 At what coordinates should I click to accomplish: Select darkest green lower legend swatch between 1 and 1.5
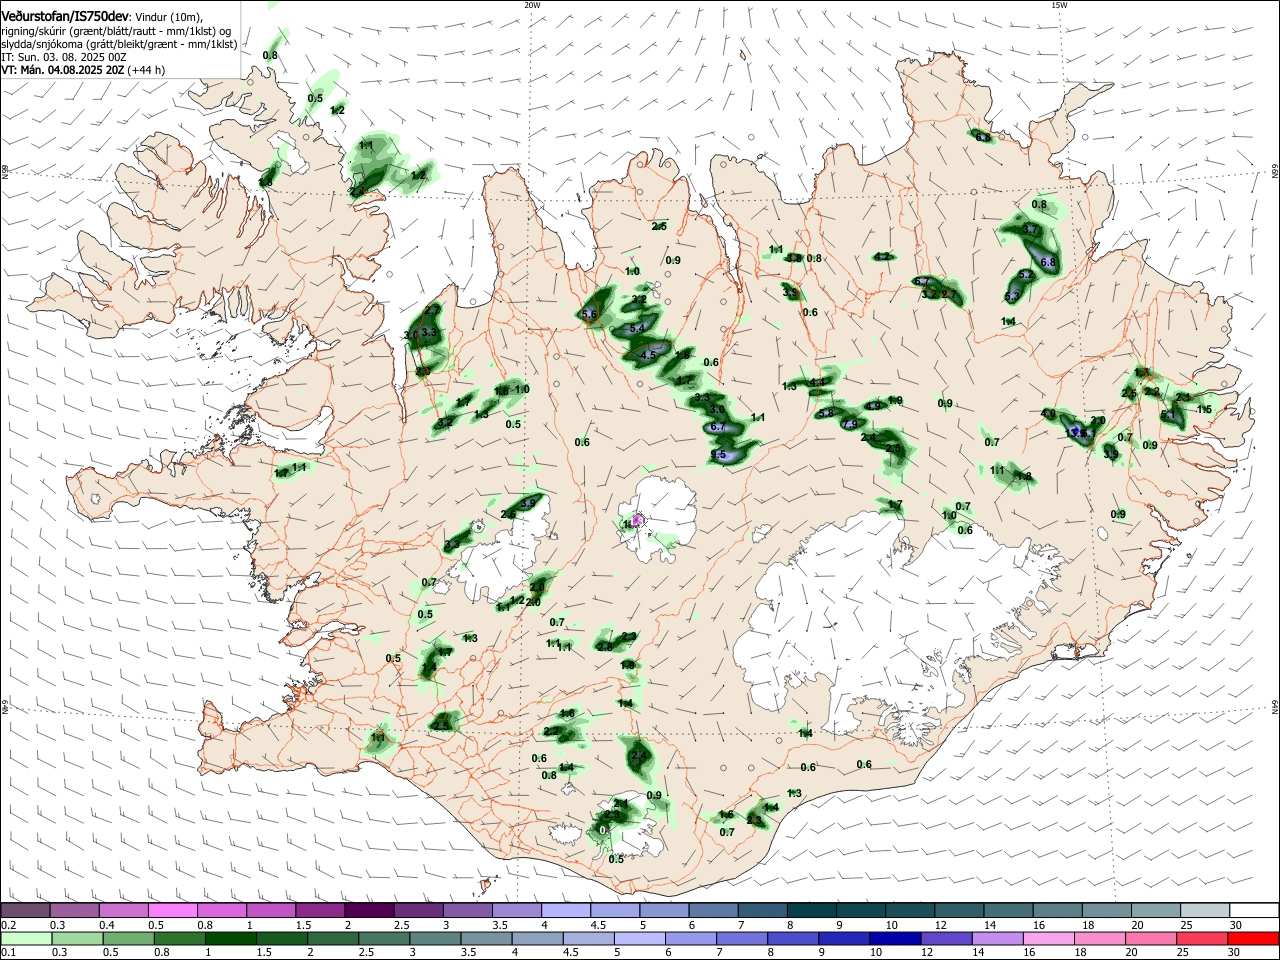pos(230,938)
